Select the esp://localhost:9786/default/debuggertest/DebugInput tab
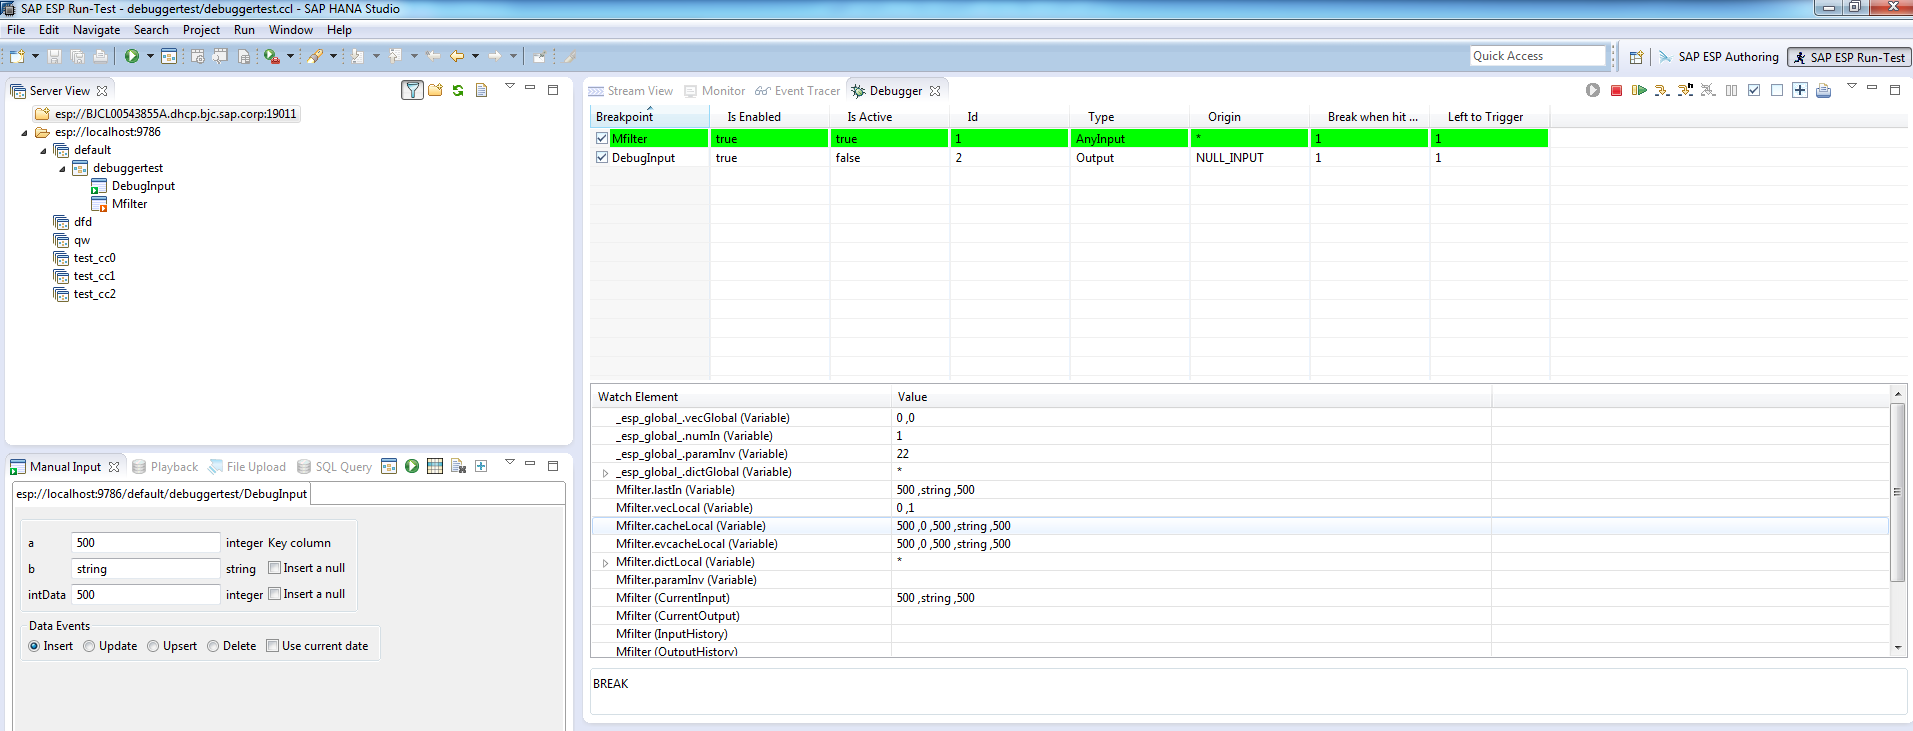The width and height of the screenshot is (1913, 731). click(x=161, y=494)
